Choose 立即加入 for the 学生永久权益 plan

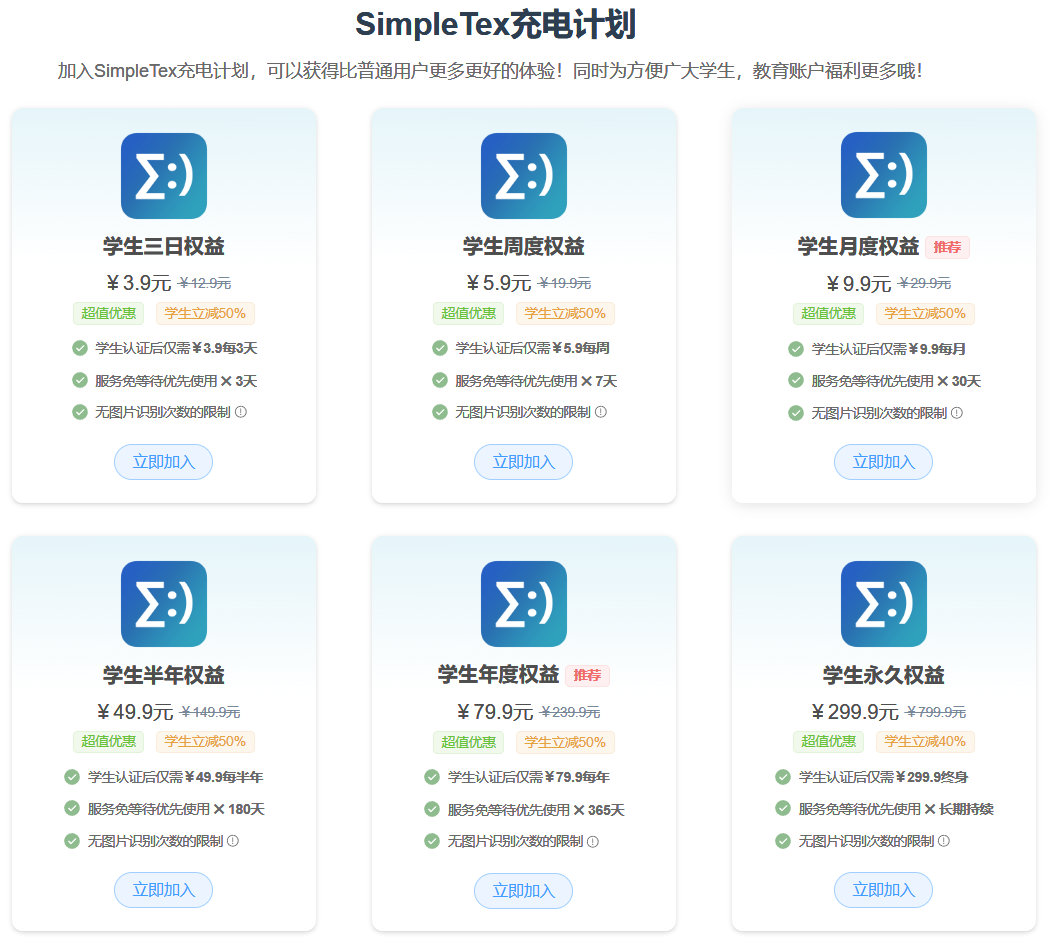[x=883, y=890]
